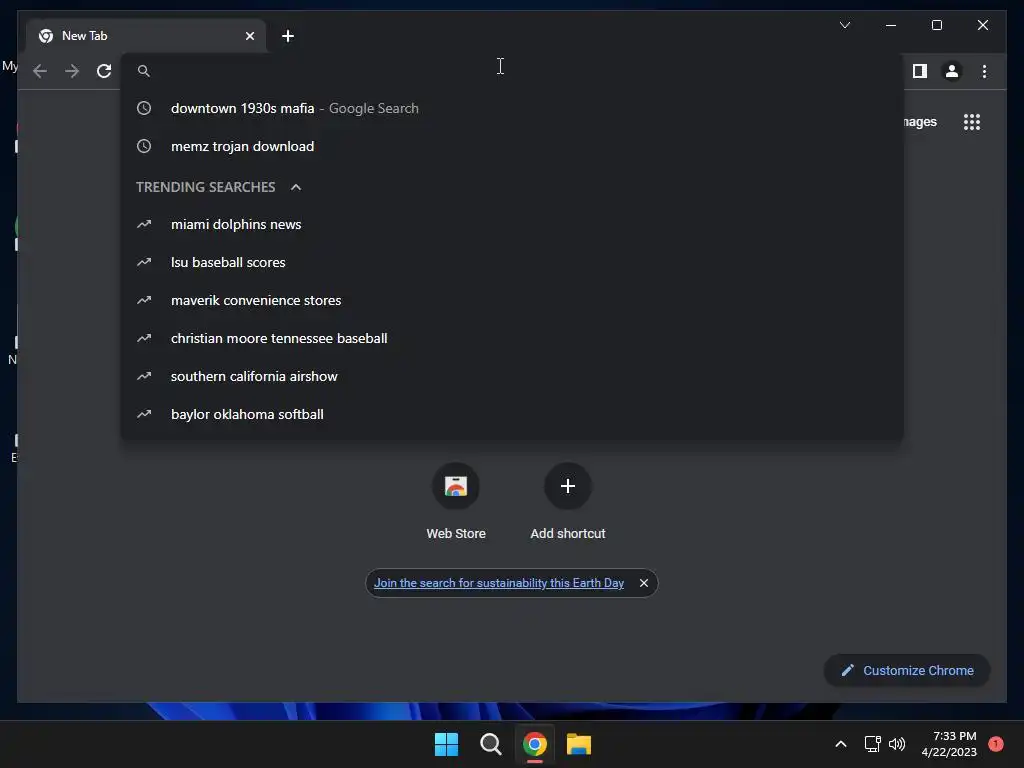The image size is (1024, 768).
Task: Open a new tab with the plus icon
Action: 288,36
